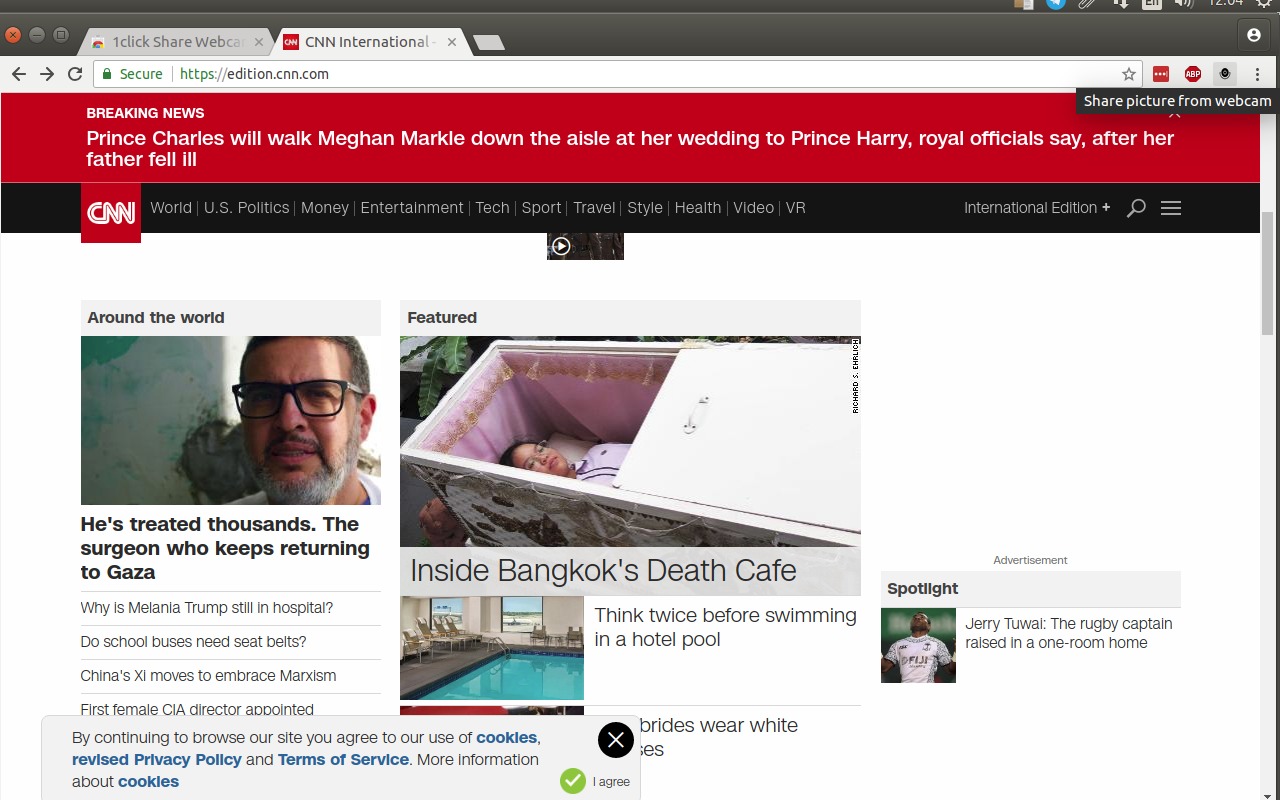Click the green I agree checkmark

tap(573, 781)
